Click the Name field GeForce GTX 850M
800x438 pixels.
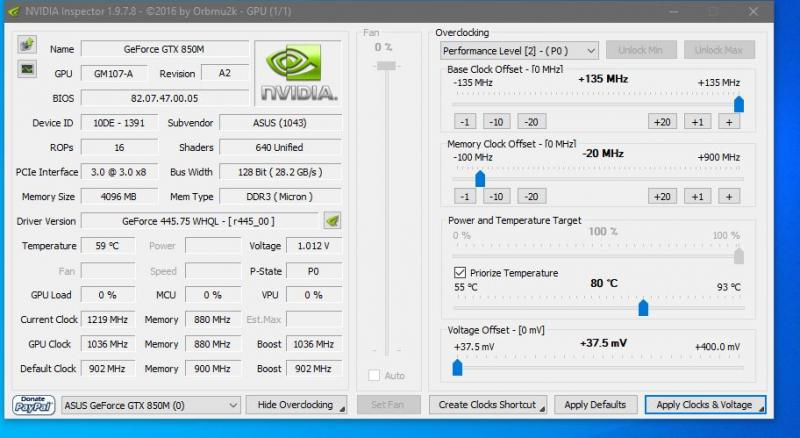click(164, 49)
